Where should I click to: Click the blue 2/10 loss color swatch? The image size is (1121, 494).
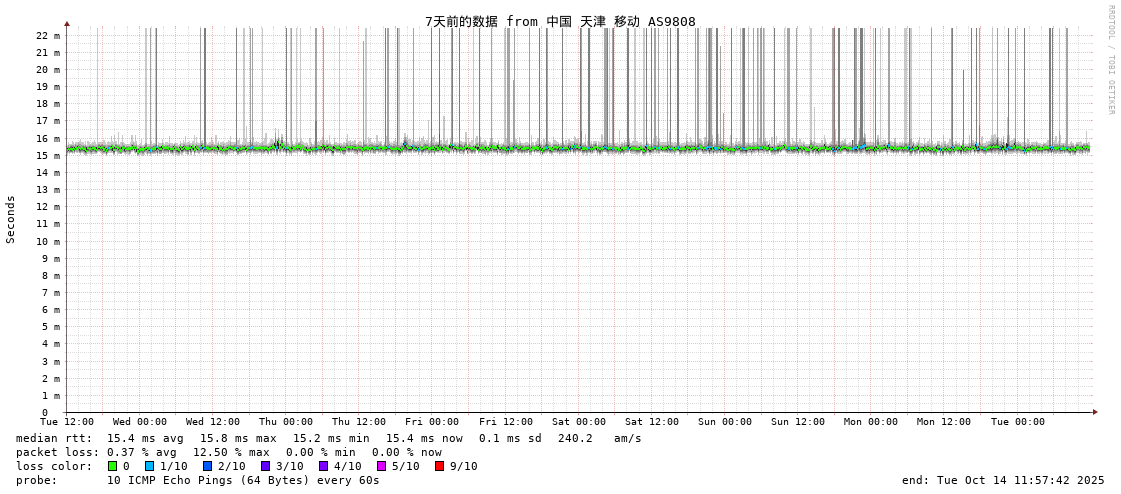coord(207,466)
